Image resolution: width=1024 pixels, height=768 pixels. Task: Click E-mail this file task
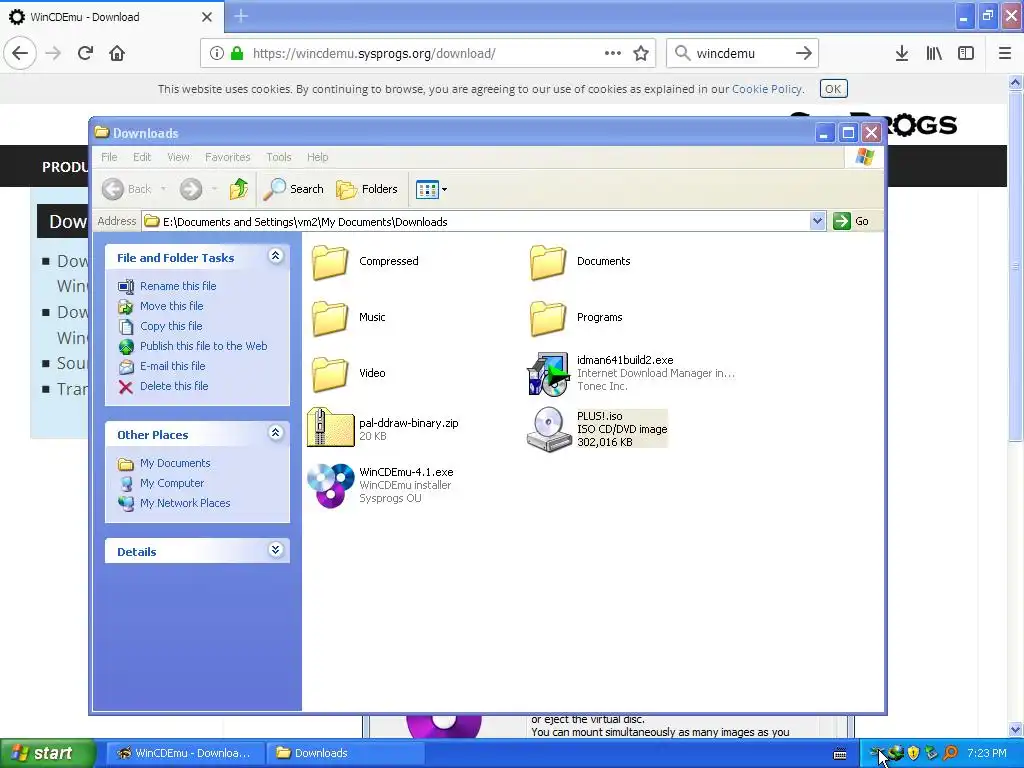click(172, 366)
